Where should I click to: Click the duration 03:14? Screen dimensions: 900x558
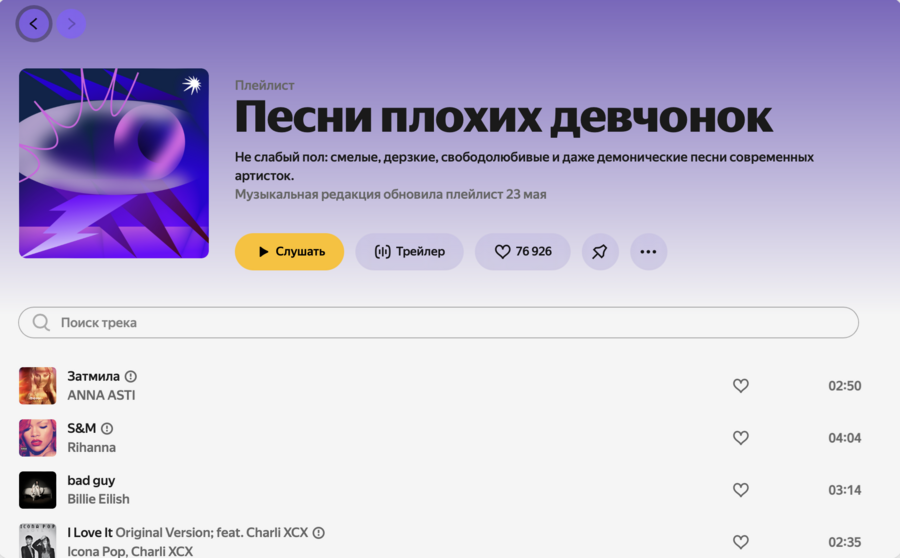tap(844, 490)
